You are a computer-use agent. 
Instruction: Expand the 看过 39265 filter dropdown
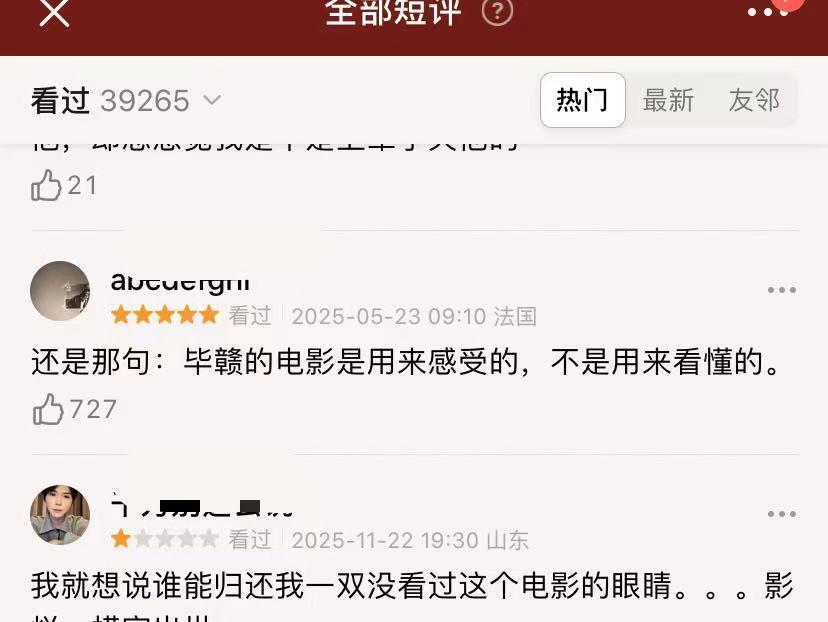tap(126, 100)
